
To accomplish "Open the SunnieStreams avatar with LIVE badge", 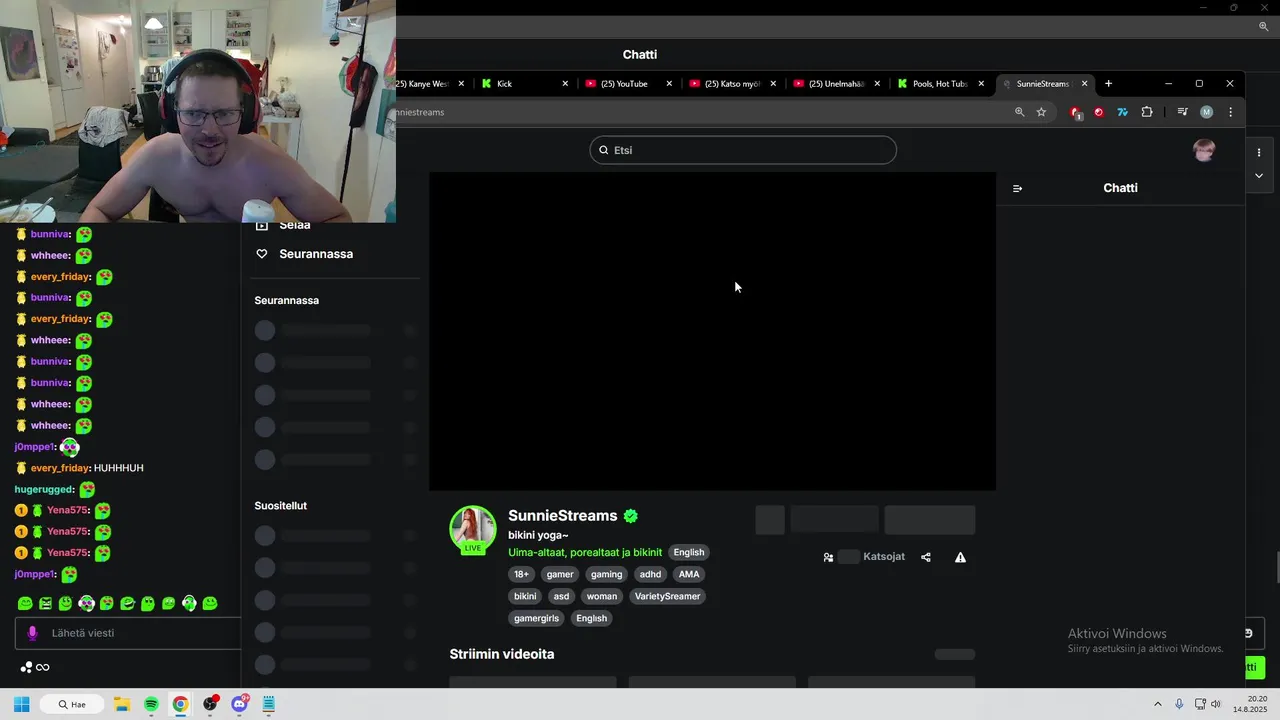I will pyautogui.click(x=473, y=529).
